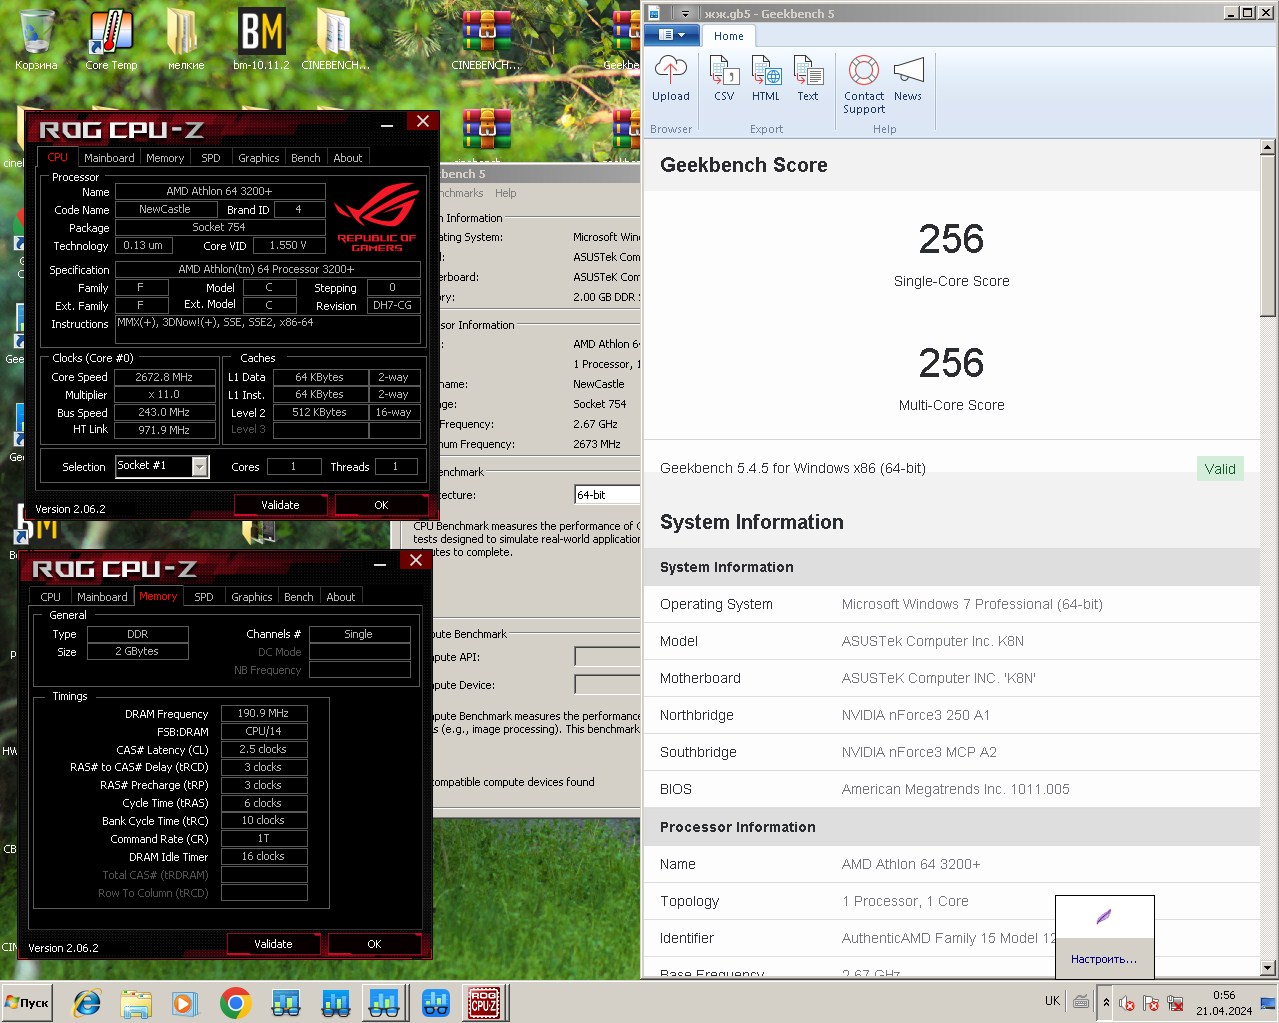The image size is (1279, 1023).
Task: Click the NVIDIA nForce3 250 A1 Northbridge value
Action: [x=916, y=715]
